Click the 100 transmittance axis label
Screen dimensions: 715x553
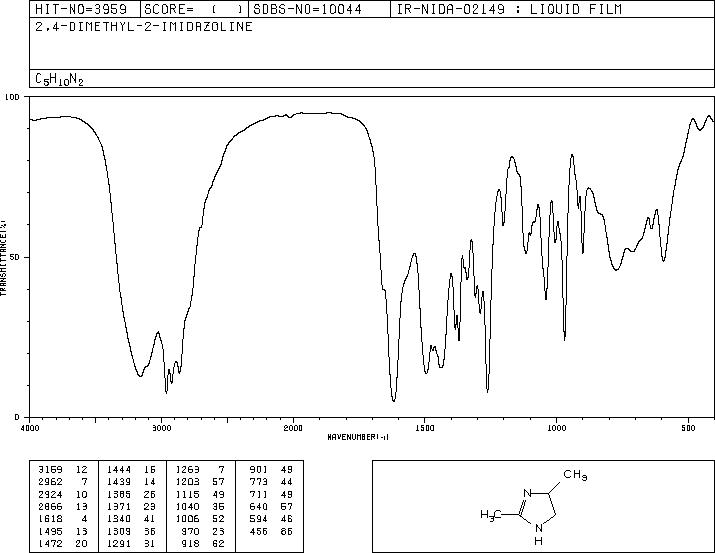coord(12,97)
